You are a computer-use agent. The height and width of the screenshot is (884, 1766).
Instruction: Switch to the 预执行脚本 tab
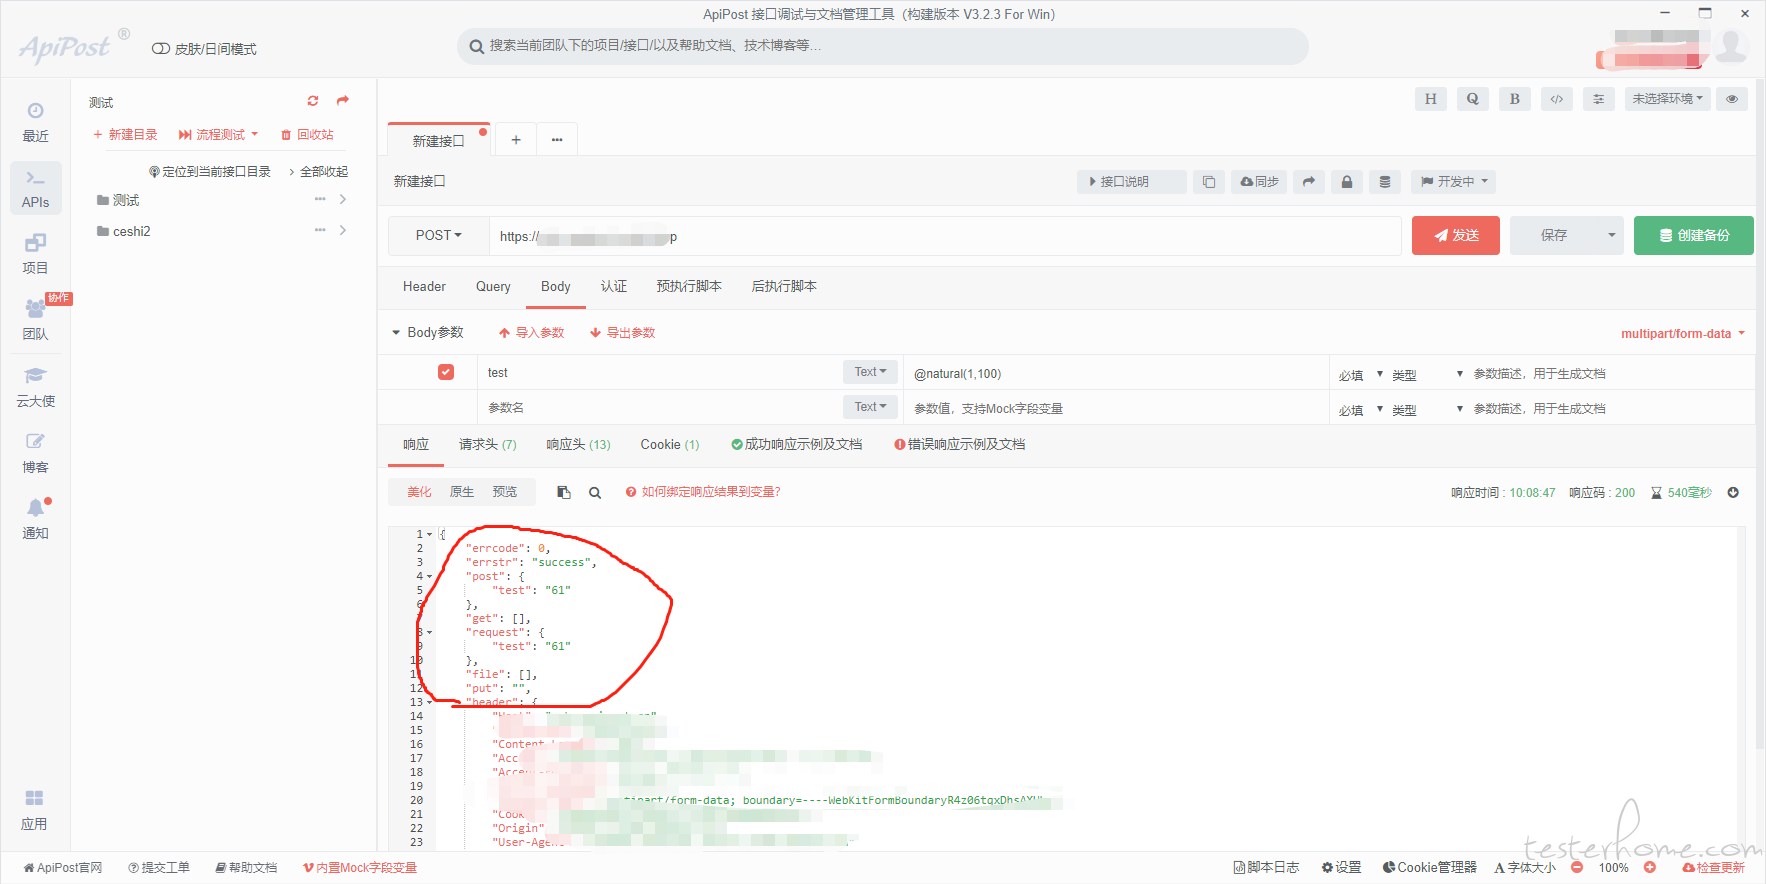[689, 287]
